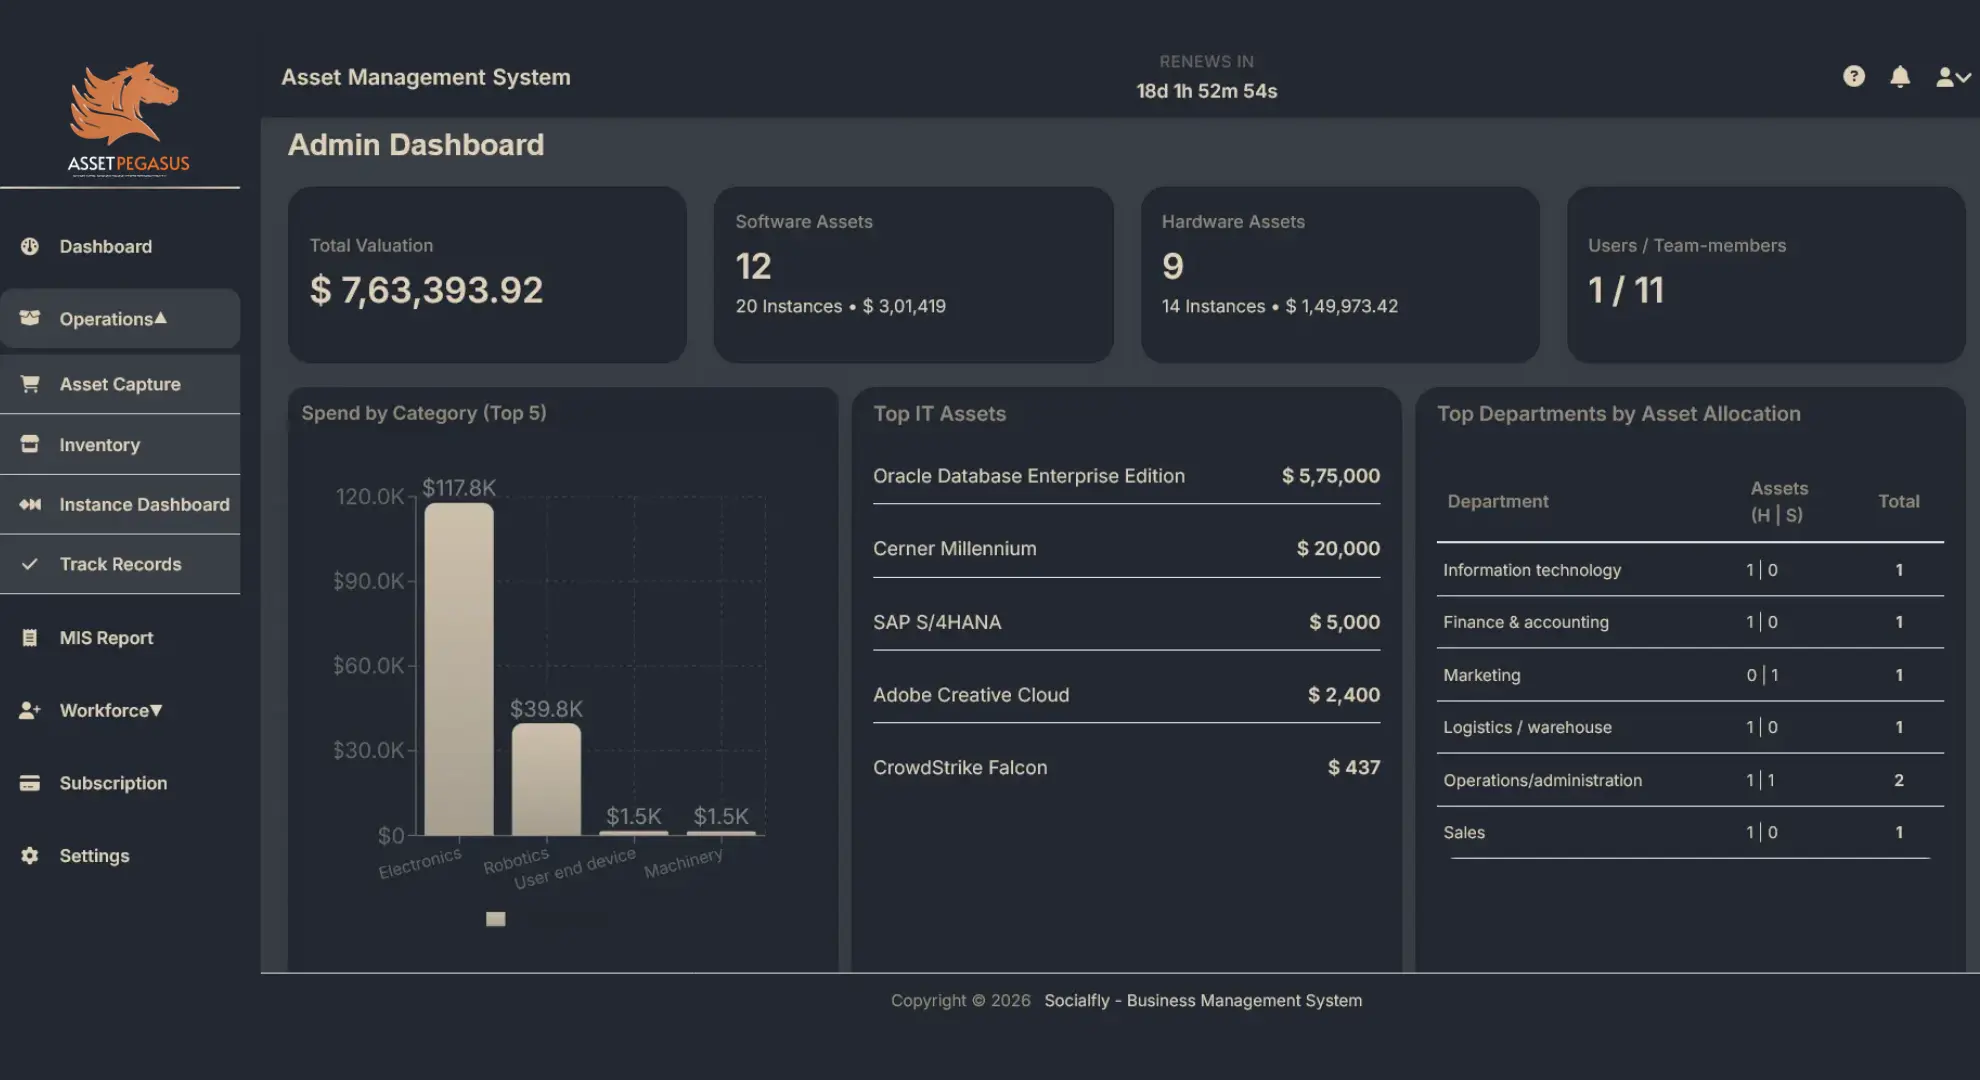The image size is (1980, 1080).
Task: Select Sales department row
Action: [1690, 832]
